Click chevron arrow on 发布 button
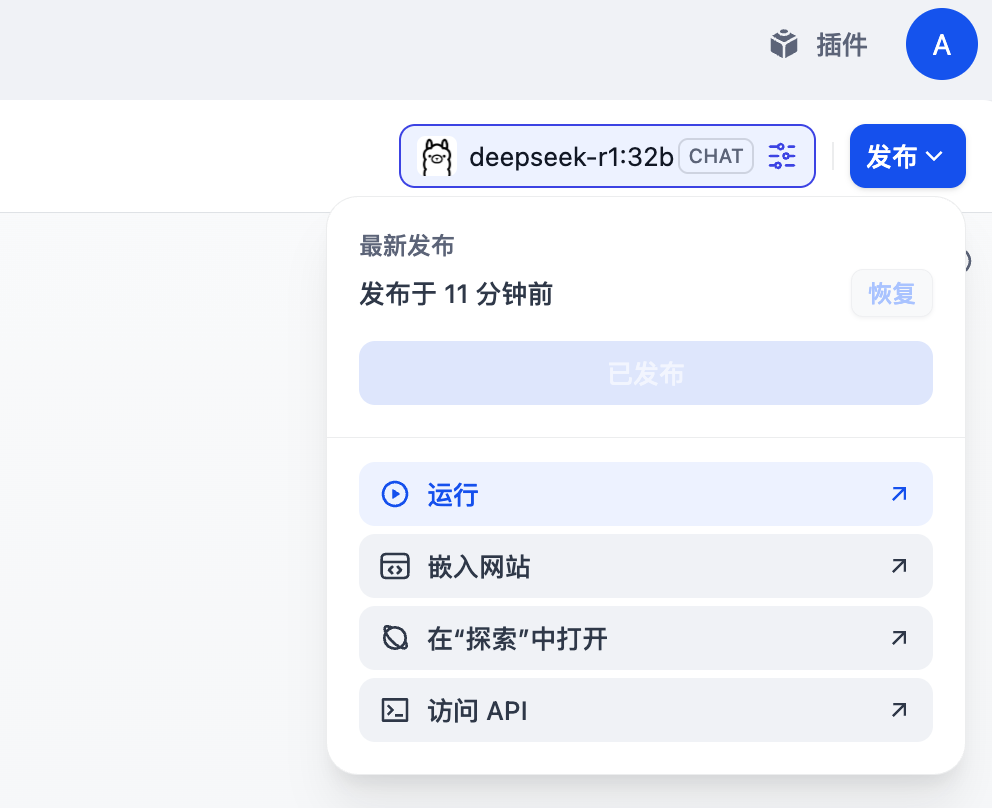This screenshot has width=992, height=808. [x=934, y=156]
